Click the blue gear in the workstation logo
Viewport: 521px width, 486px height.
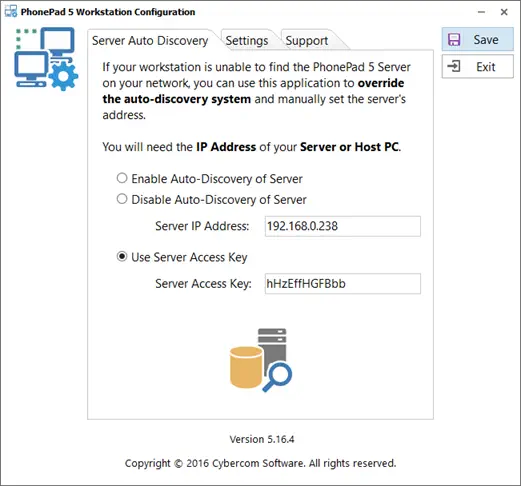pos(63,76)
